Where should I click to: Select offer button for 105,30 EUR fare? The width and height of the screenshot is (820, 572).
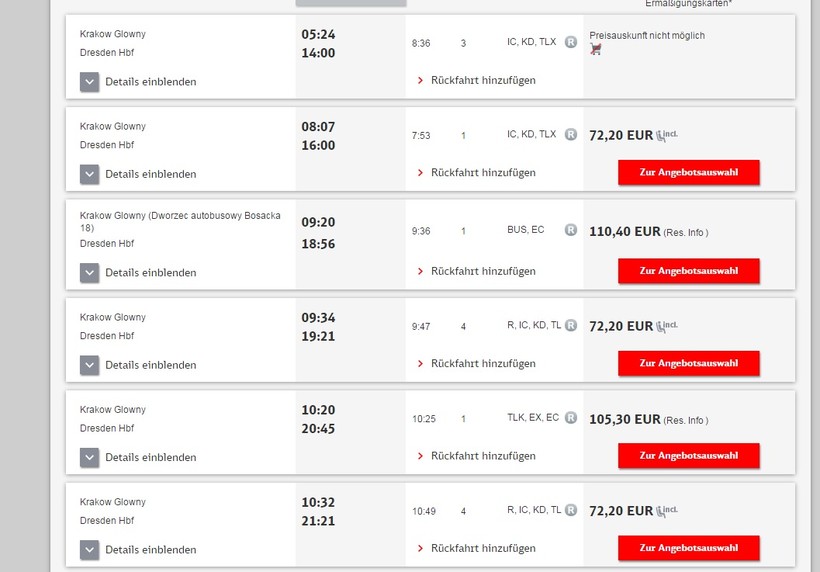689,455
